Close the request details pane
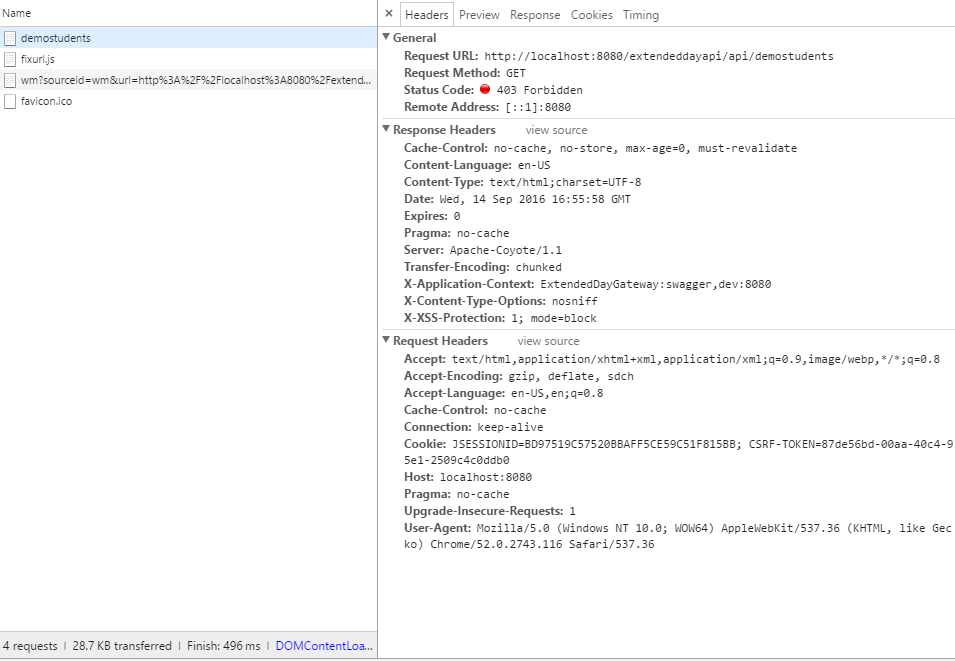 [x=389, y=13]
